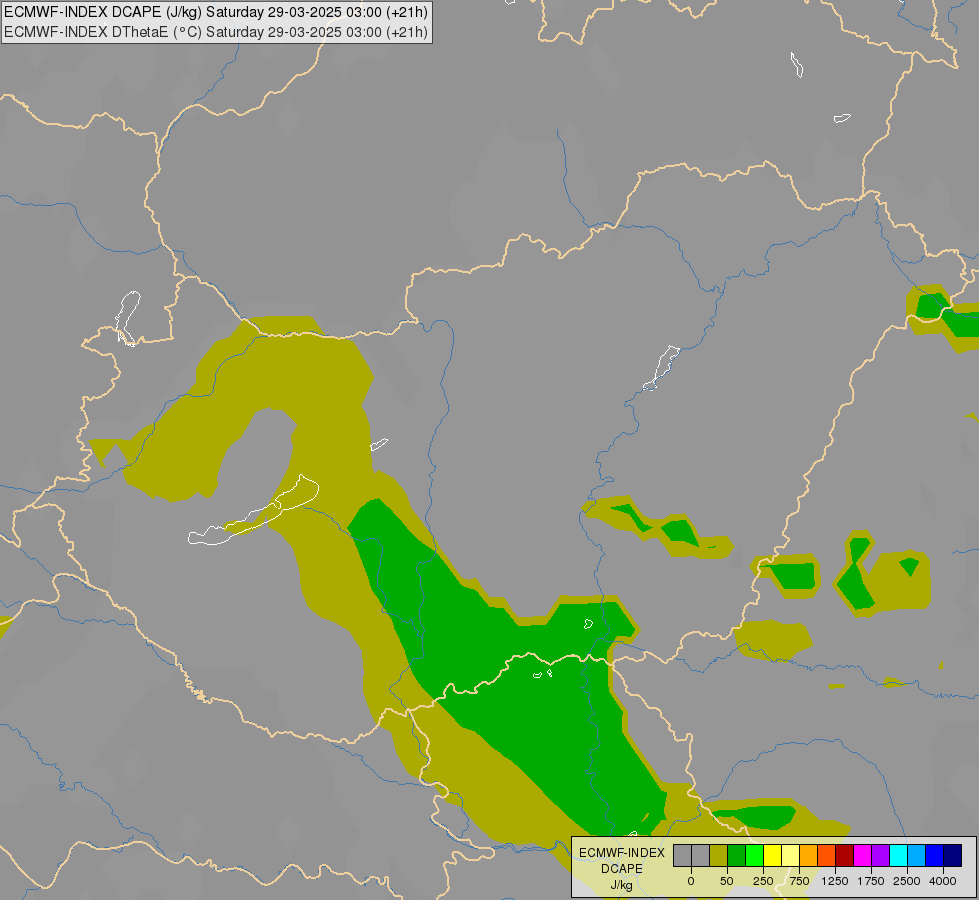Click the sky blue legend swatch
Screen dimensions: 979x900
[x=917, y=855]
